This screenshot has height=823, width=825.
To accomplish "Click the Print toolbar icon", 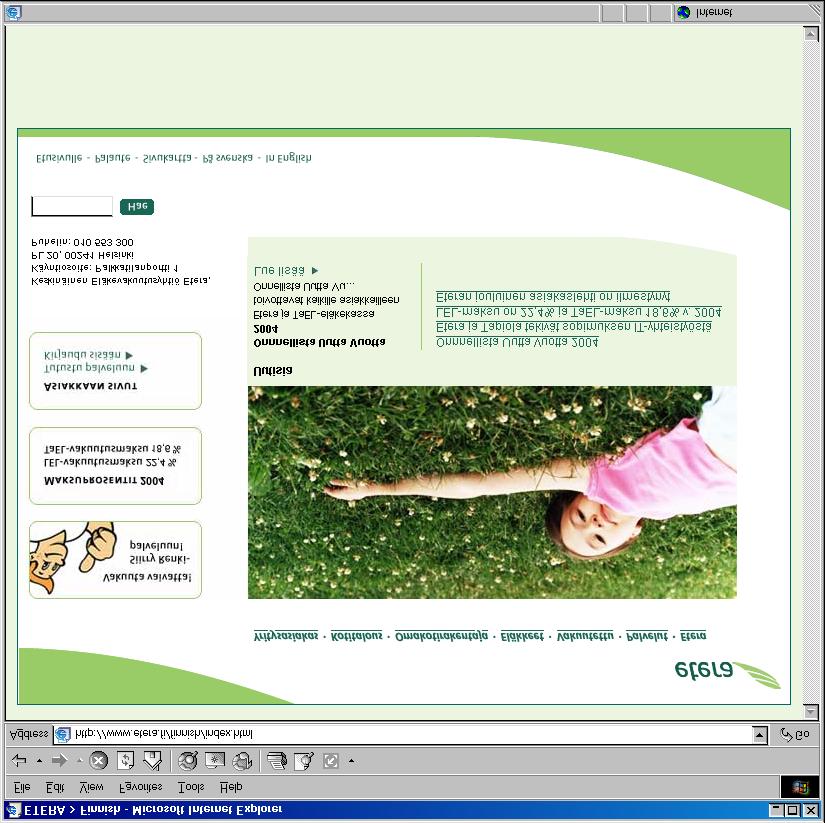I will point(277,760).
